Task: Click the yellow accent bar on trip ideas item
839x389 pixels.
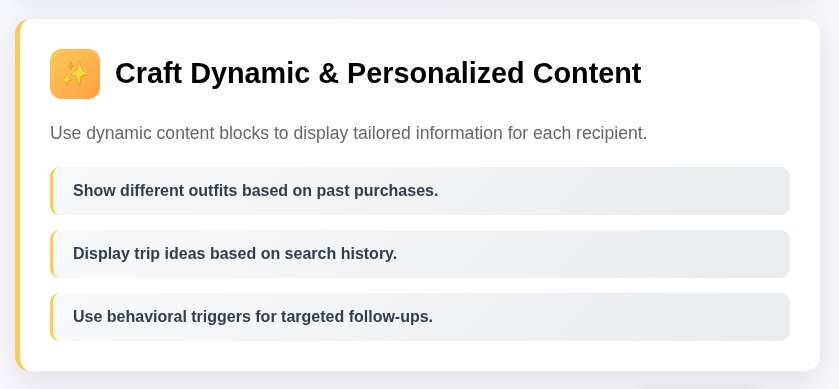Action: [52, 254]
